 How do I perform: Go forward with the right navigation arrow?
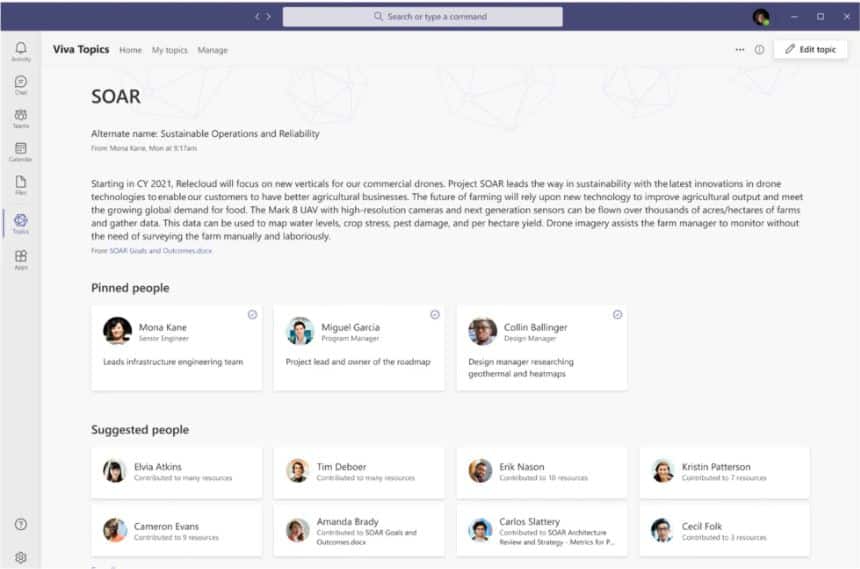pyautogui.click(x=268, y=16)
